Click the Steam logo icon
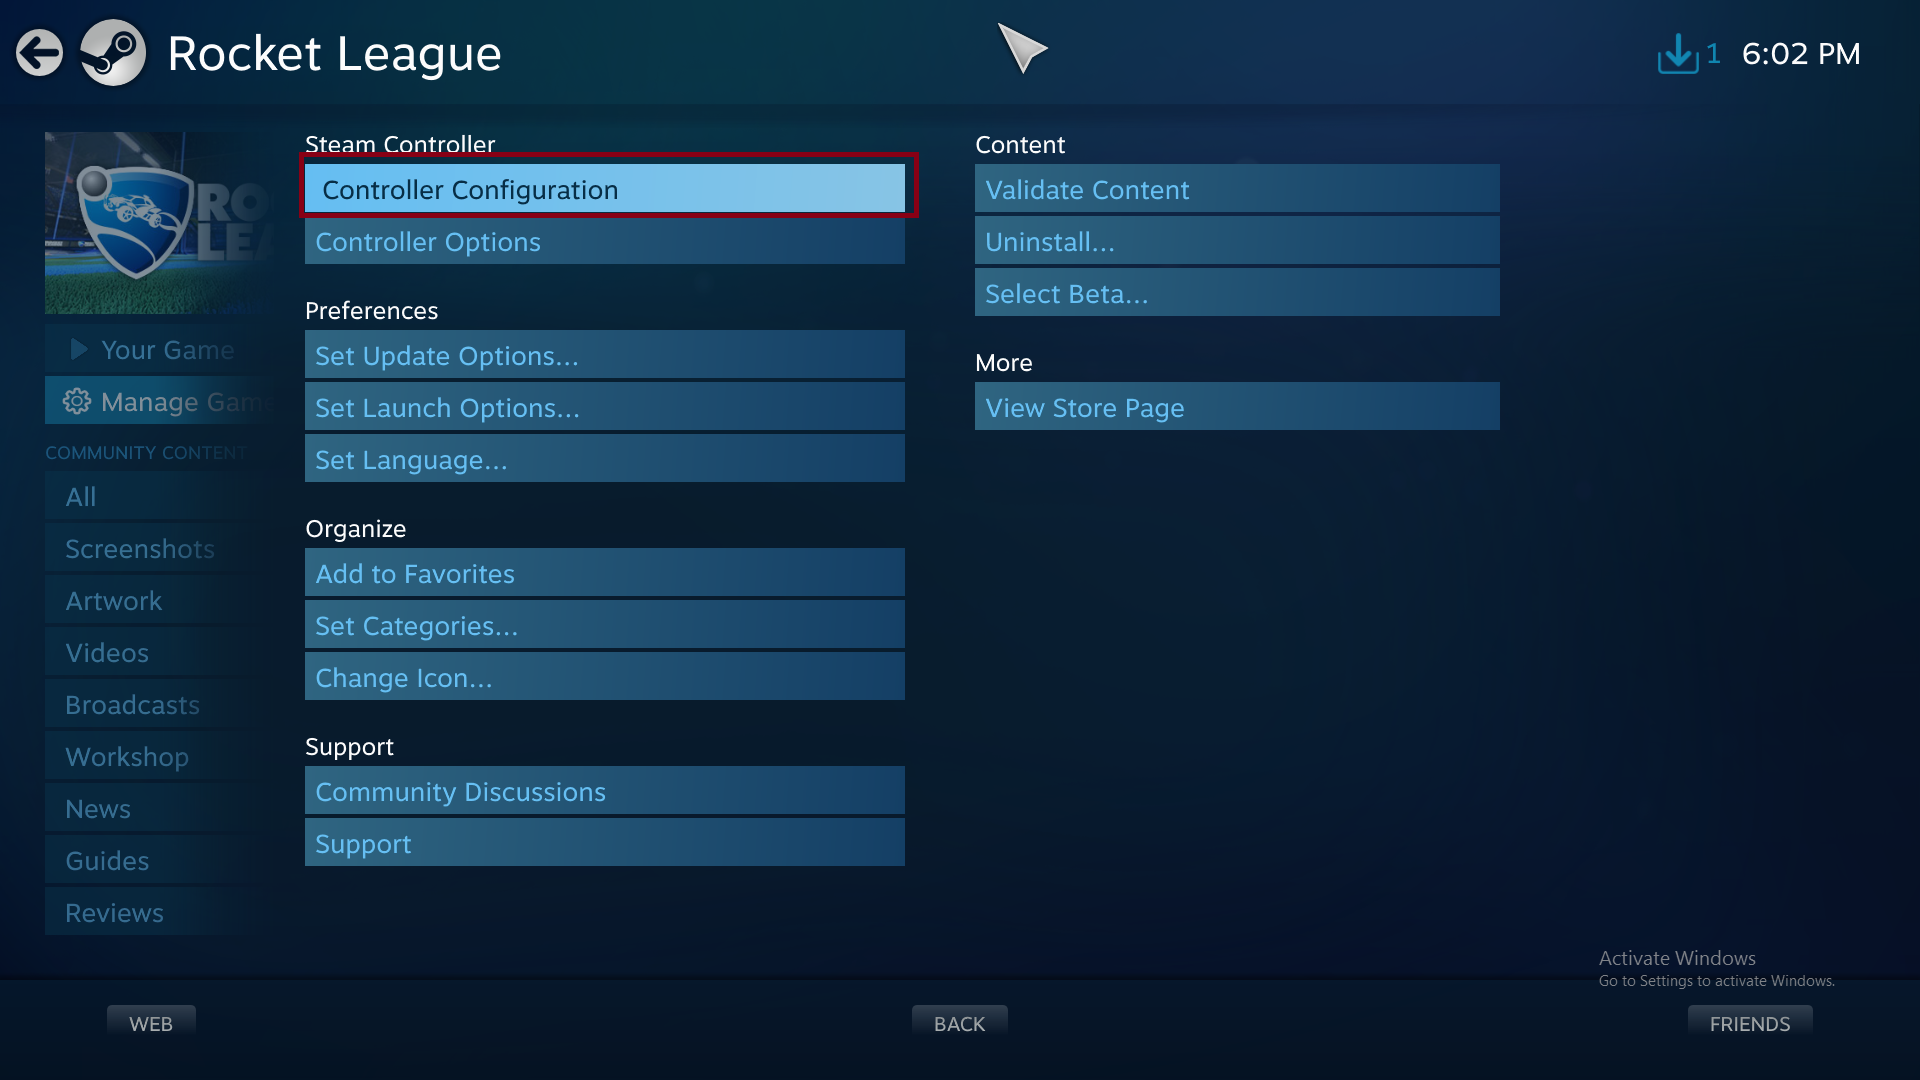 pos(112,53)
